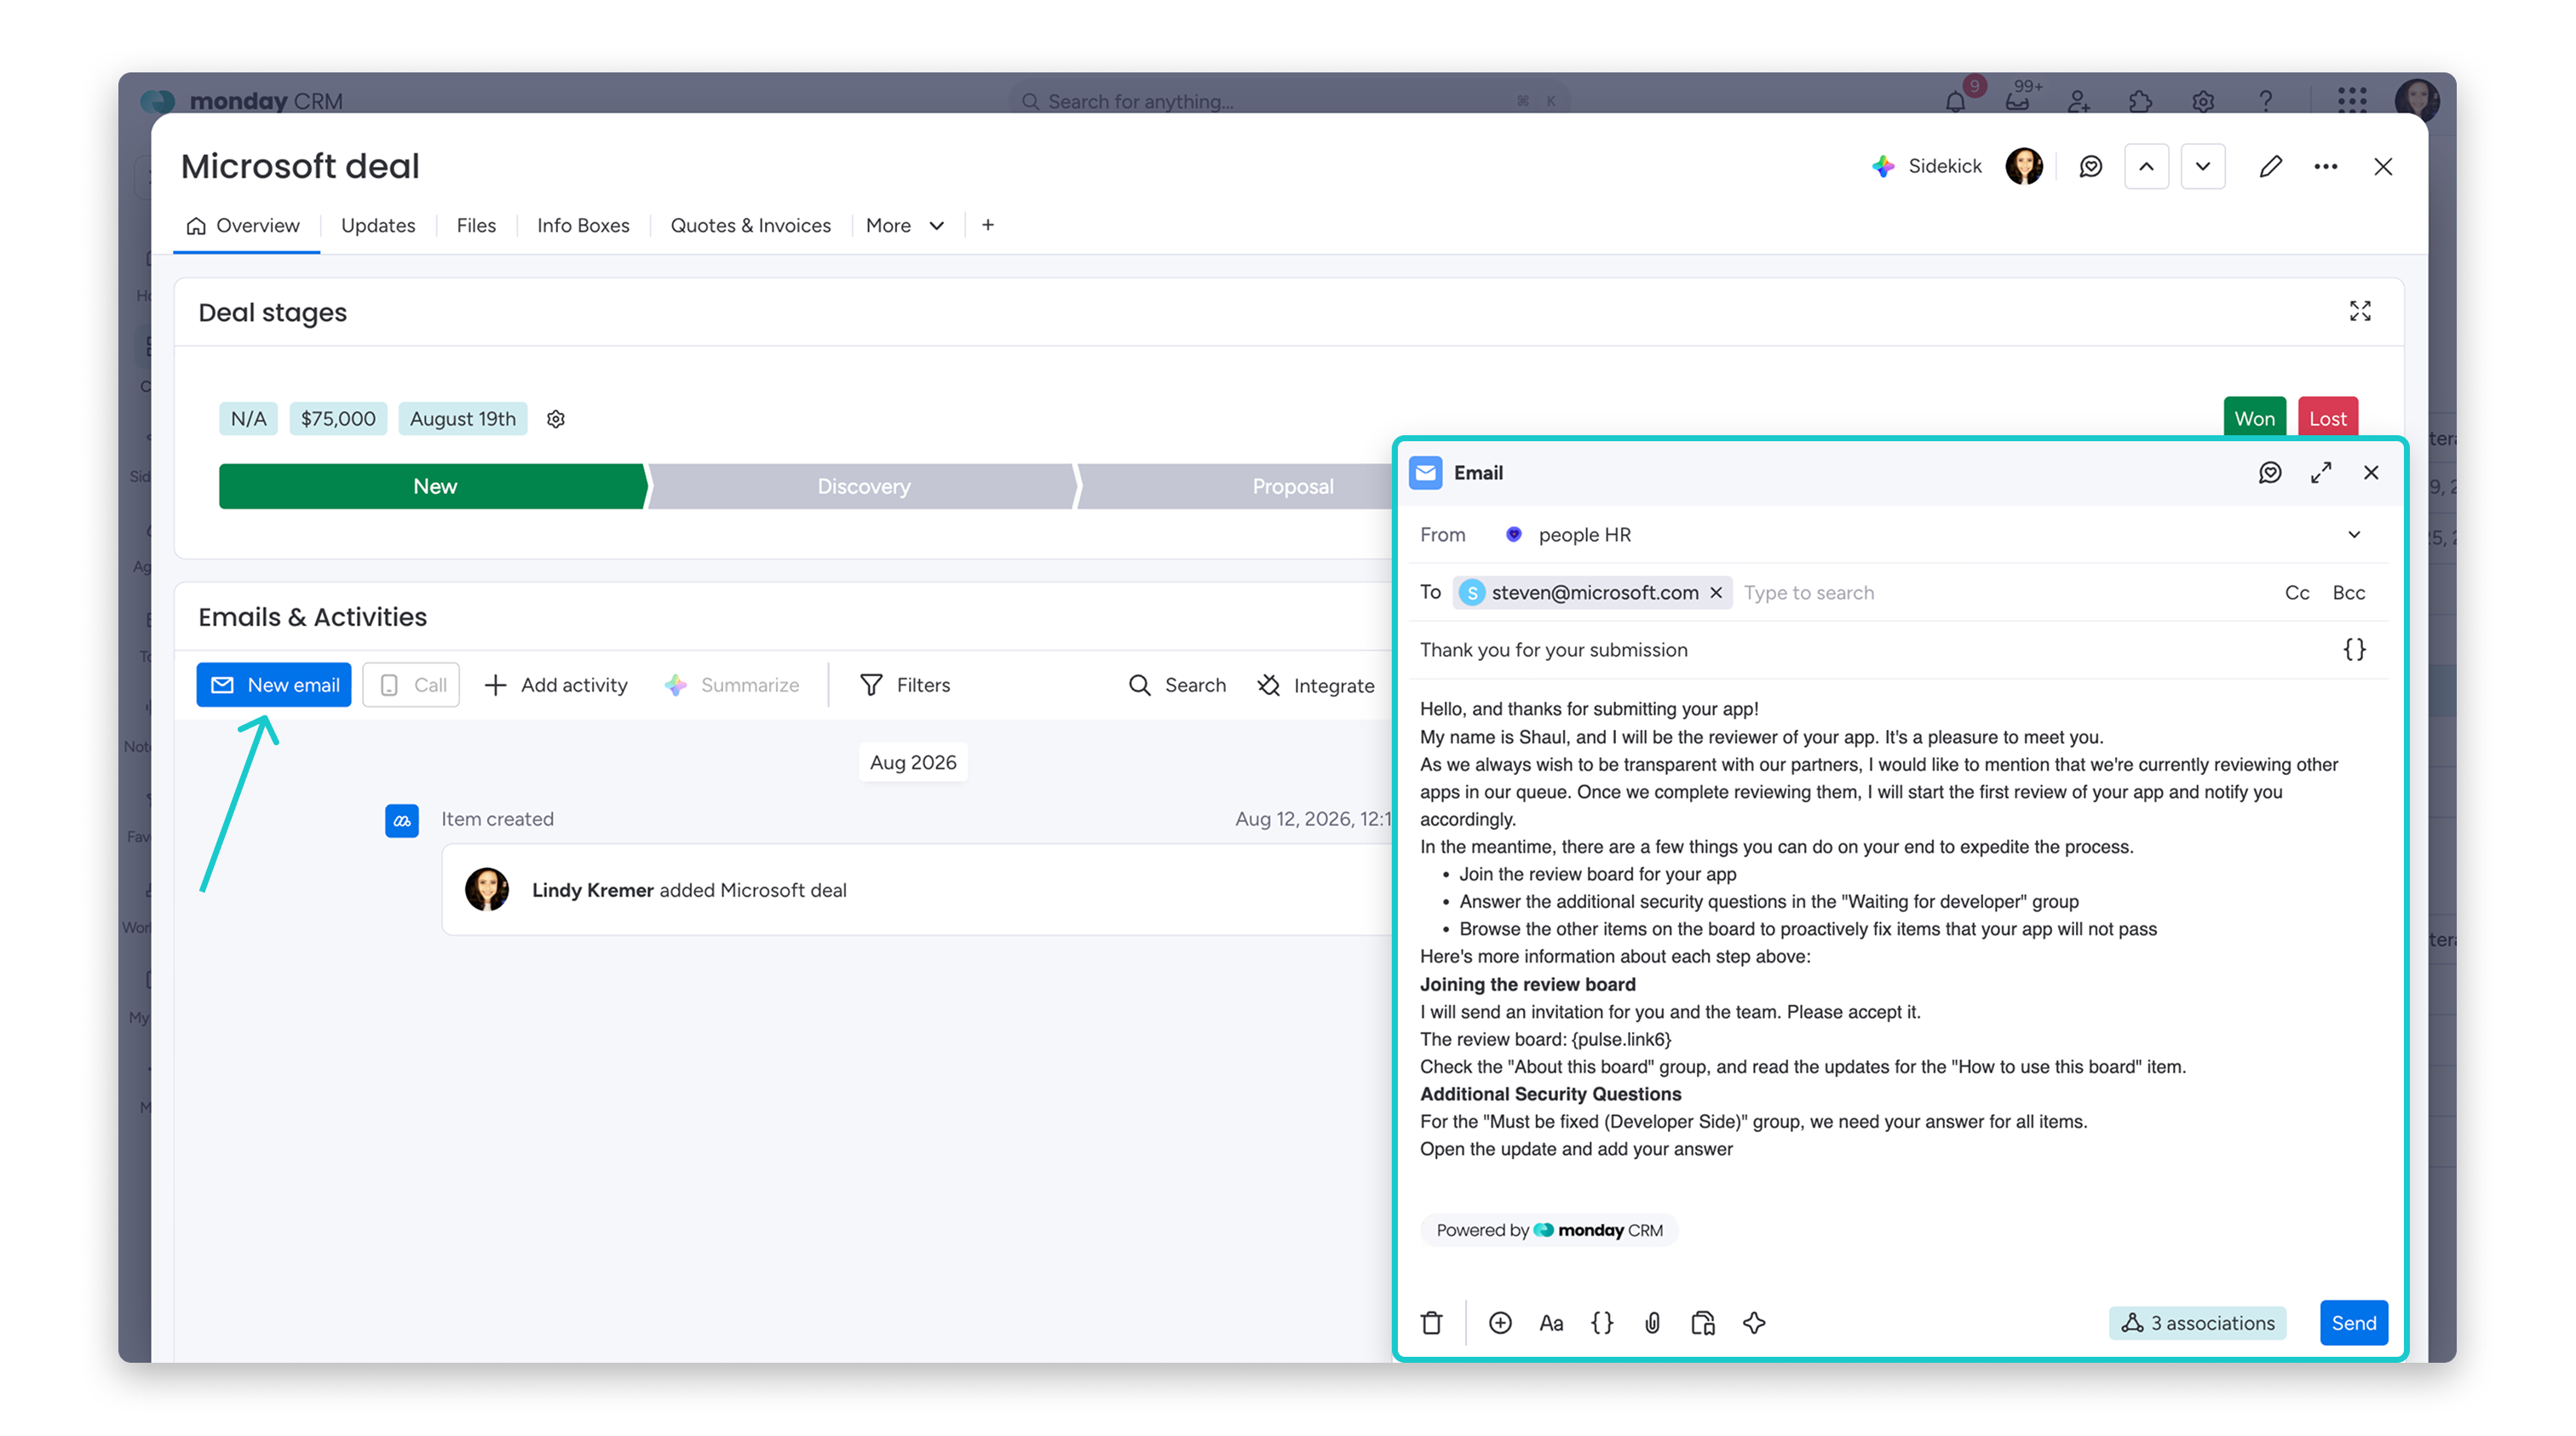Click the N/A chip in Deal stages
Viewport: 2576px width, 1436px height.
[x=248, y=419]
